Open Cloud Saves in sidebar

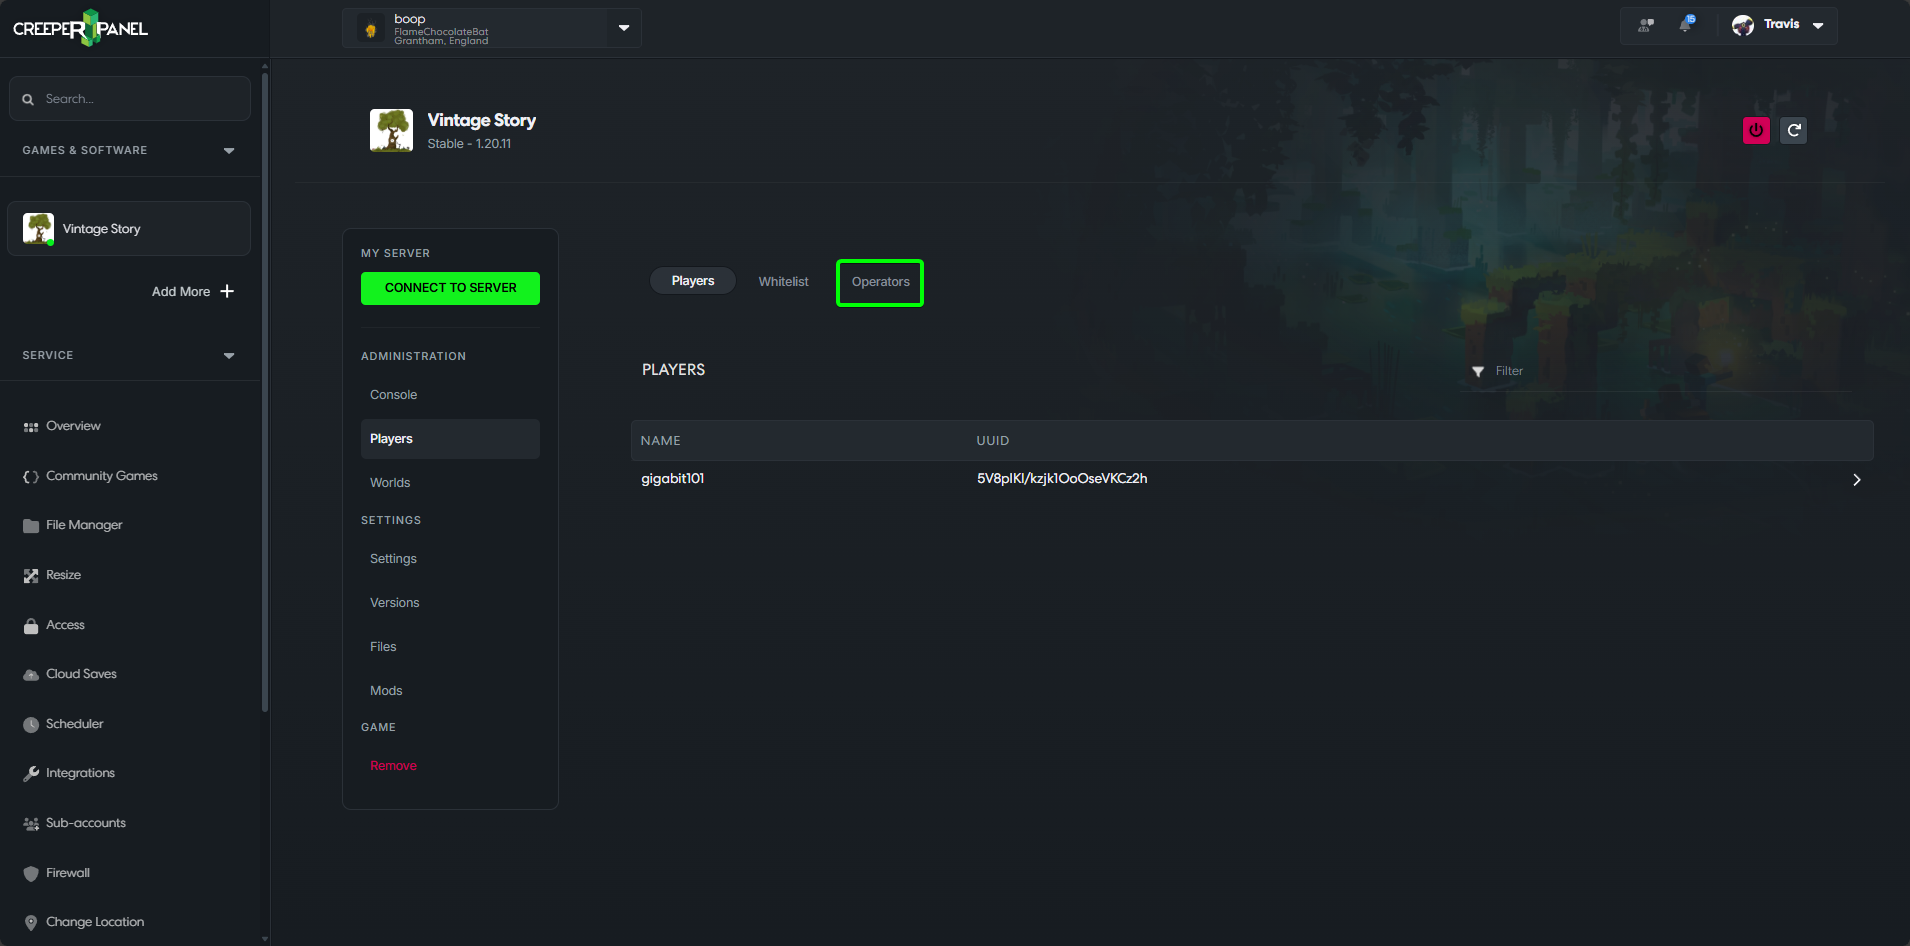[81, 674]
